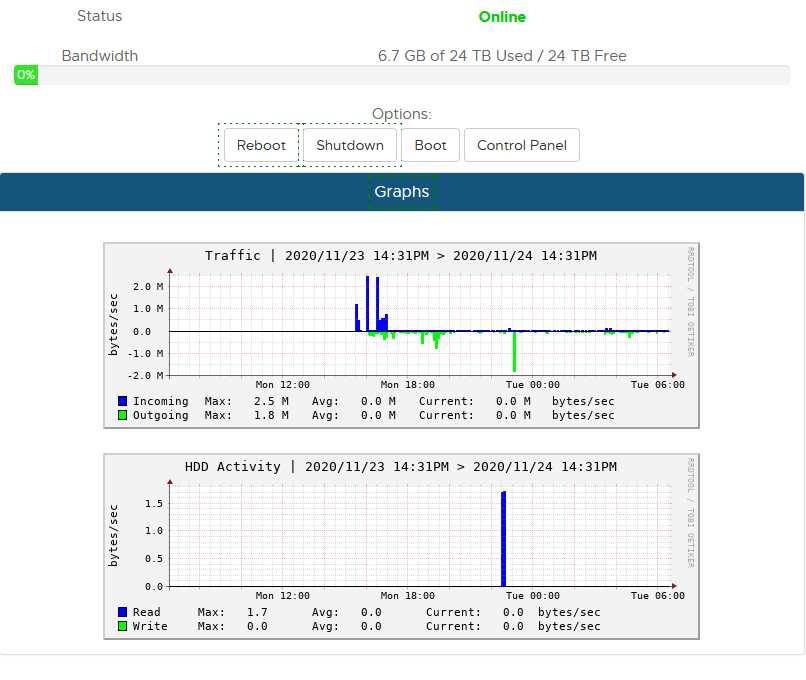Click the Bandwidth usage summary text
Image resolution: width=806 pixels, height=680 pixels.
502,56
